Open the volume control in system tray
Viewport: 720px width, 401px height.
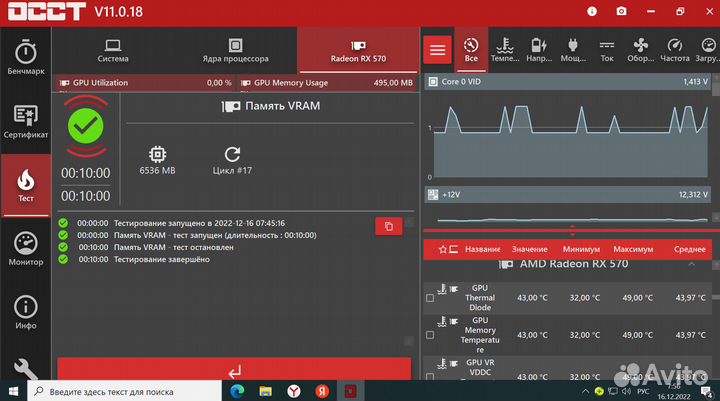pos(626,391)
